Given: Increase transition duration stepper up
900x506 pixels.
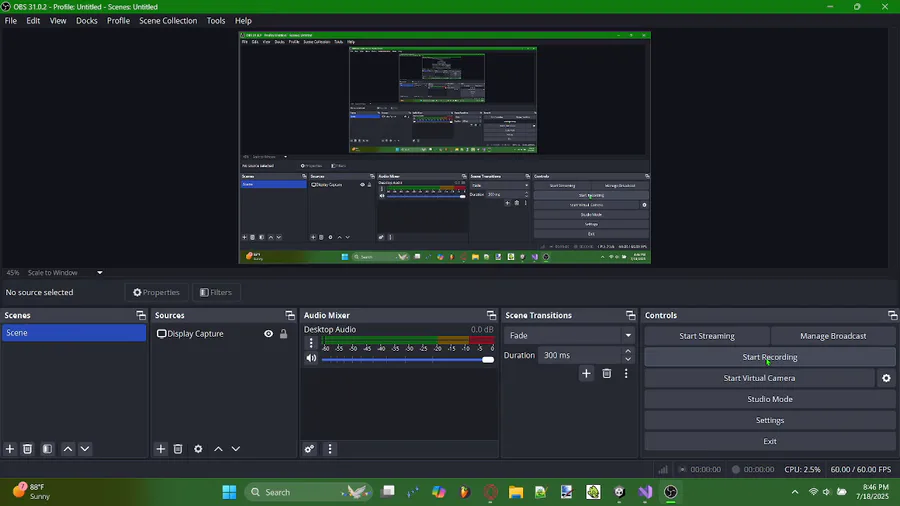Looking at the screenshot, I should pos(628,351).
